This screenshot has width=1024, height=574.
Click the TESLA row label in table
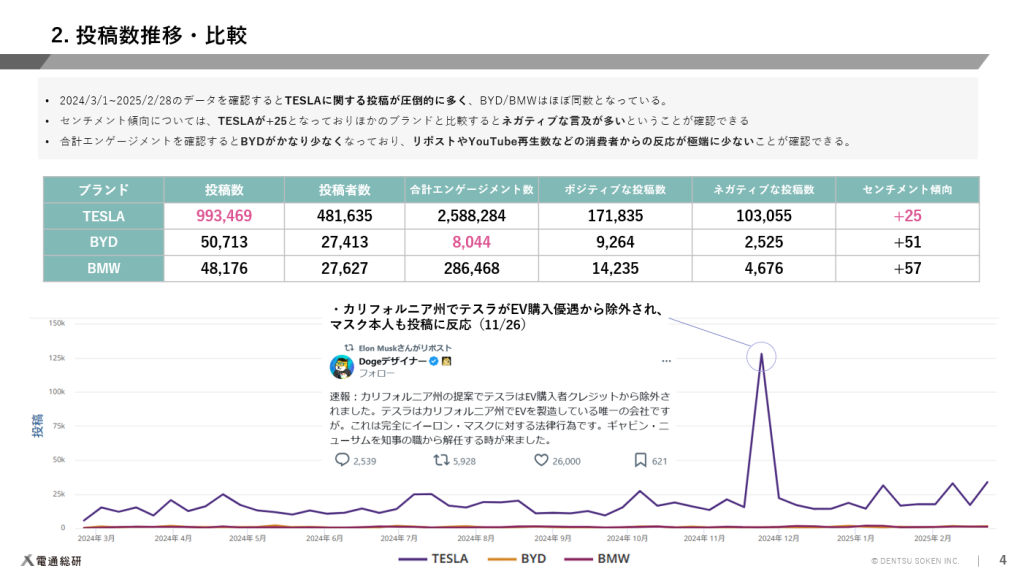point(103,216)
